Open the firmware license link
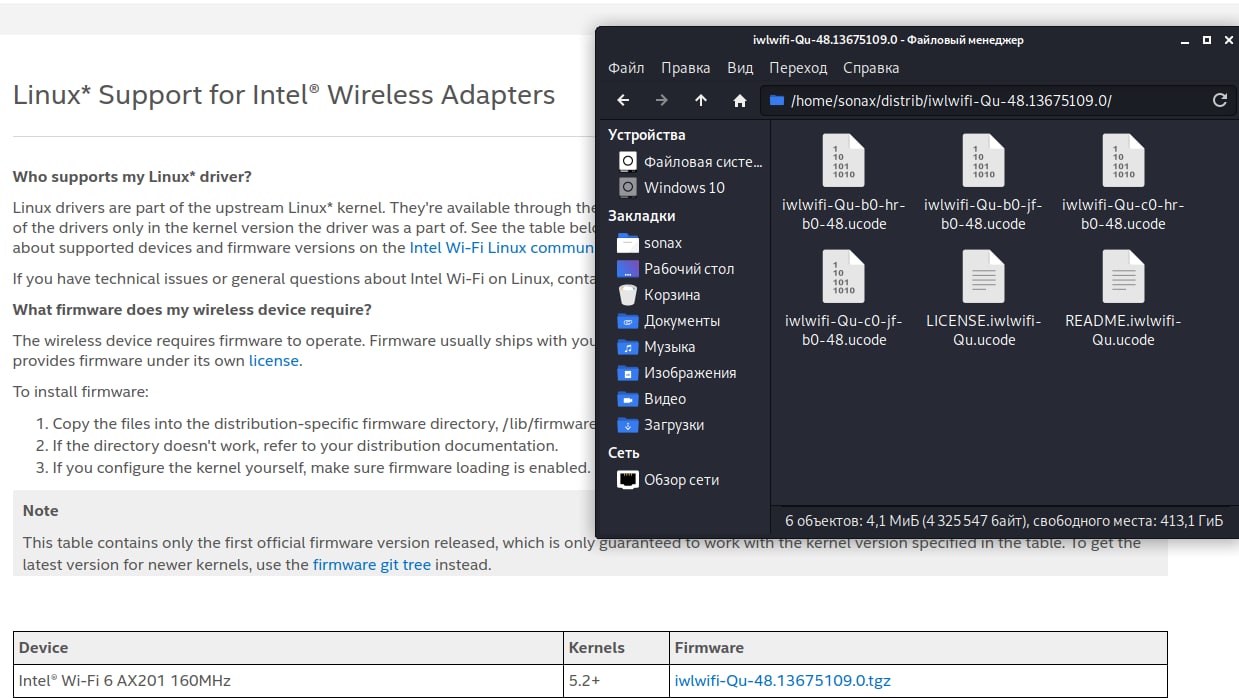Screen dimensions: 1239x698 click(274, 361)
